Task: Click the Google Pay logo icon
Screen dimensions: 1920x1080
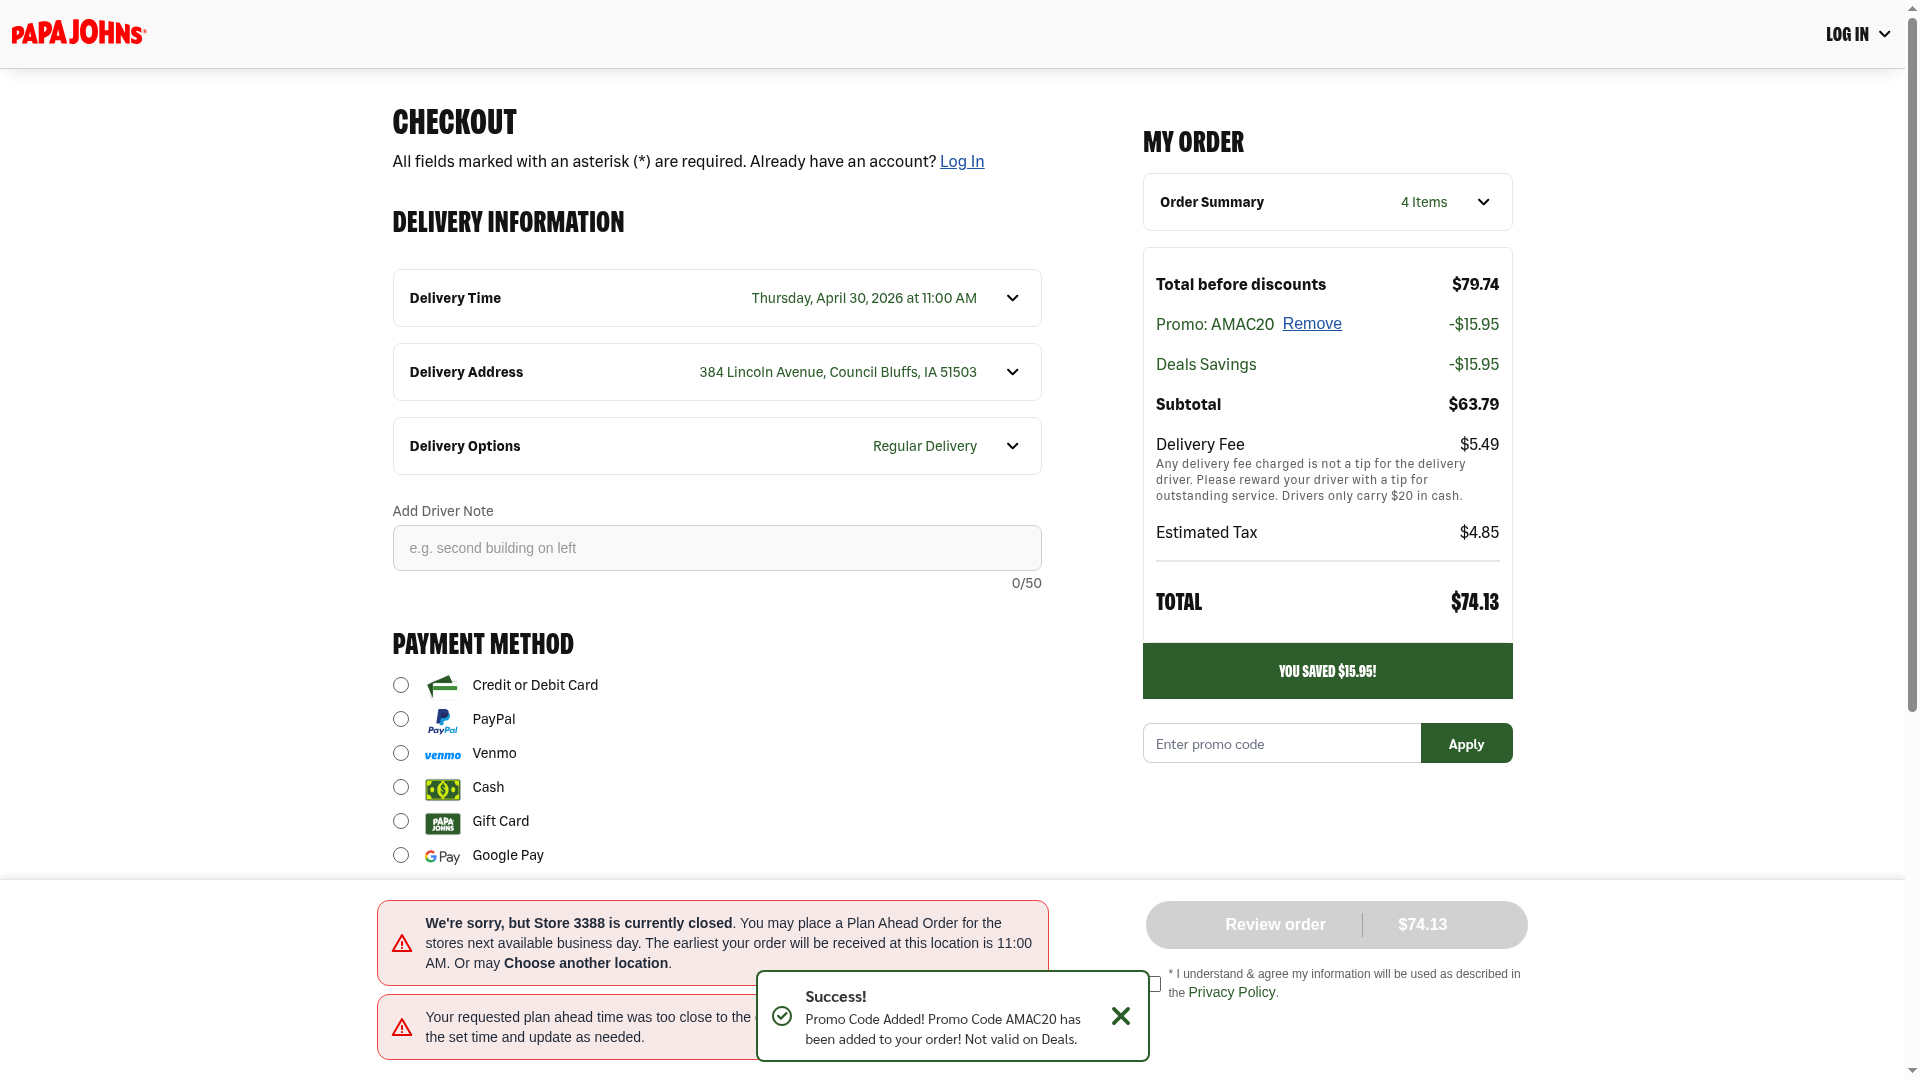Action: point(442,857)
